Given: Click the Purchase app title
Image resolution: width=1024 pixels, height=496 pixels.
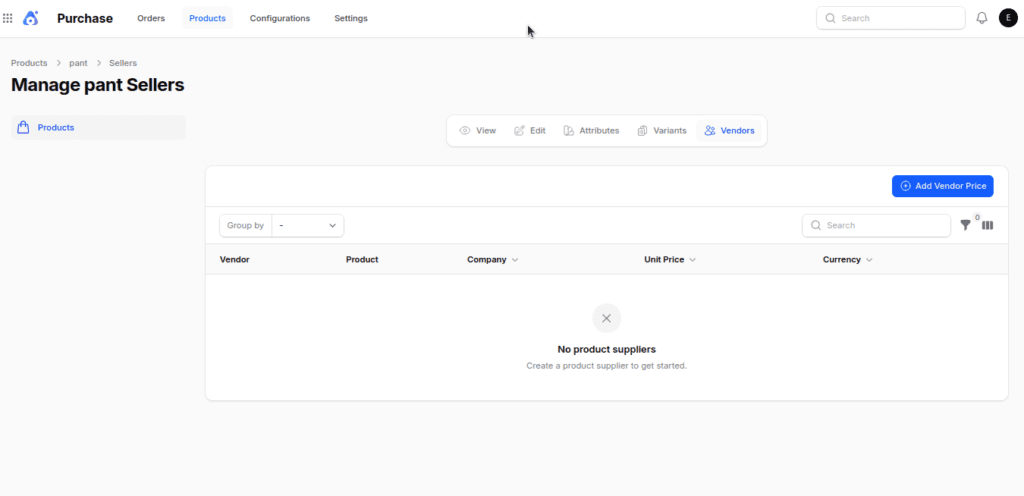Looking at the screenshot, I should [85, 18].
